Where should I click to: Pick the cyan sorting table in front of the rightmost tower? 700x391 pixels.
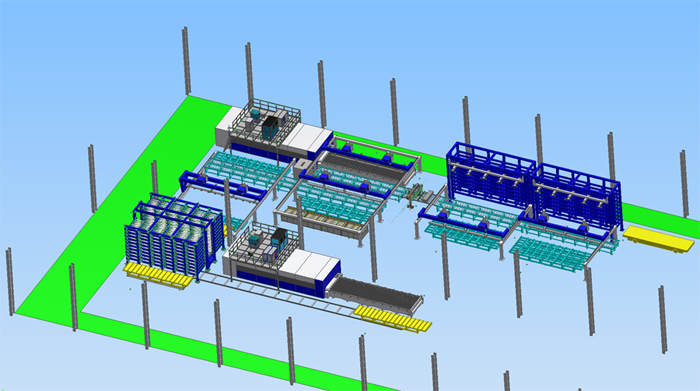point(554,254)
